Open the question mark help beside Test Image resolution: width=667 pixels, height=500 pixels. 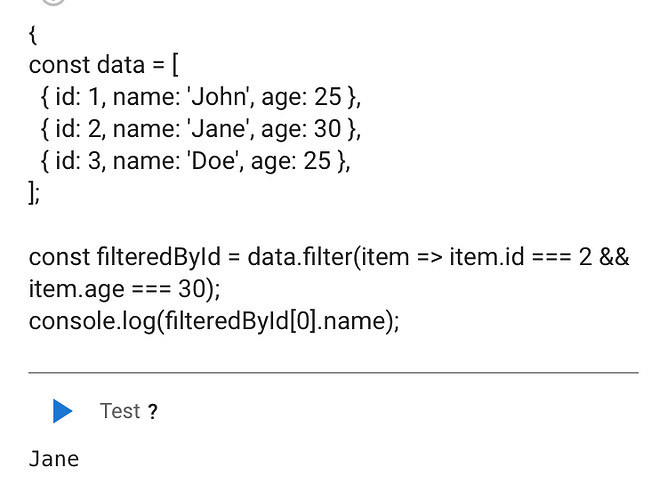(152, 411)
